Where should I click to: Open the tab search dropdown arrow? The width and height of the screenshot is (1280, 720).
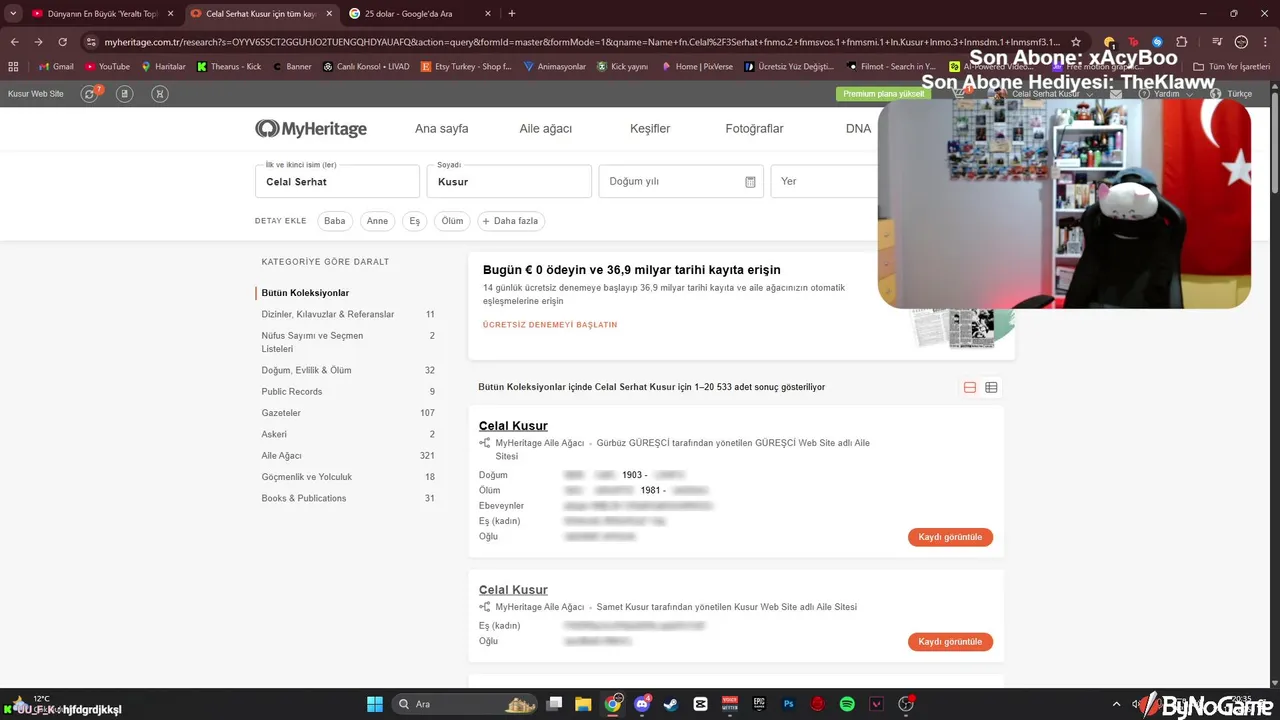click(13, 14)
